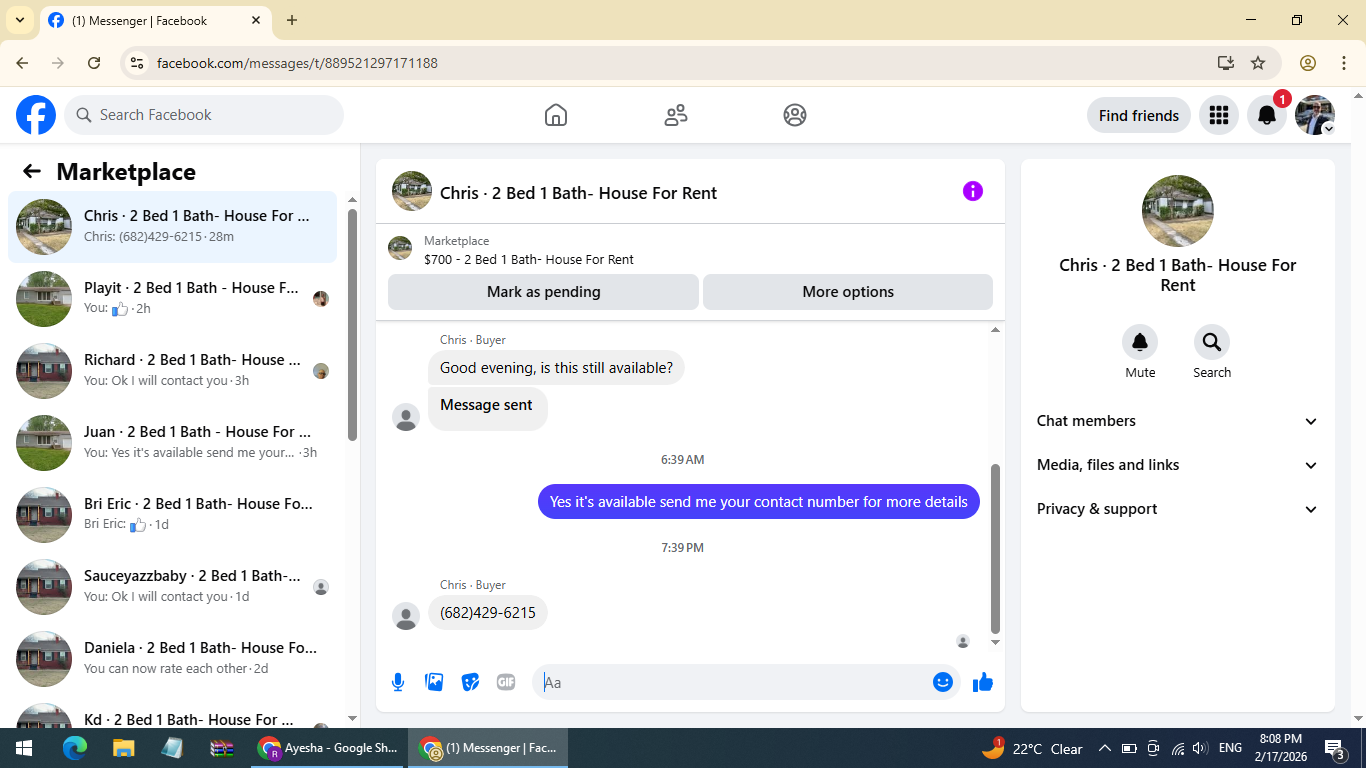This screenshot has height=768, width=1366.
Task: Open Windows Start menu
Action: 24,748
